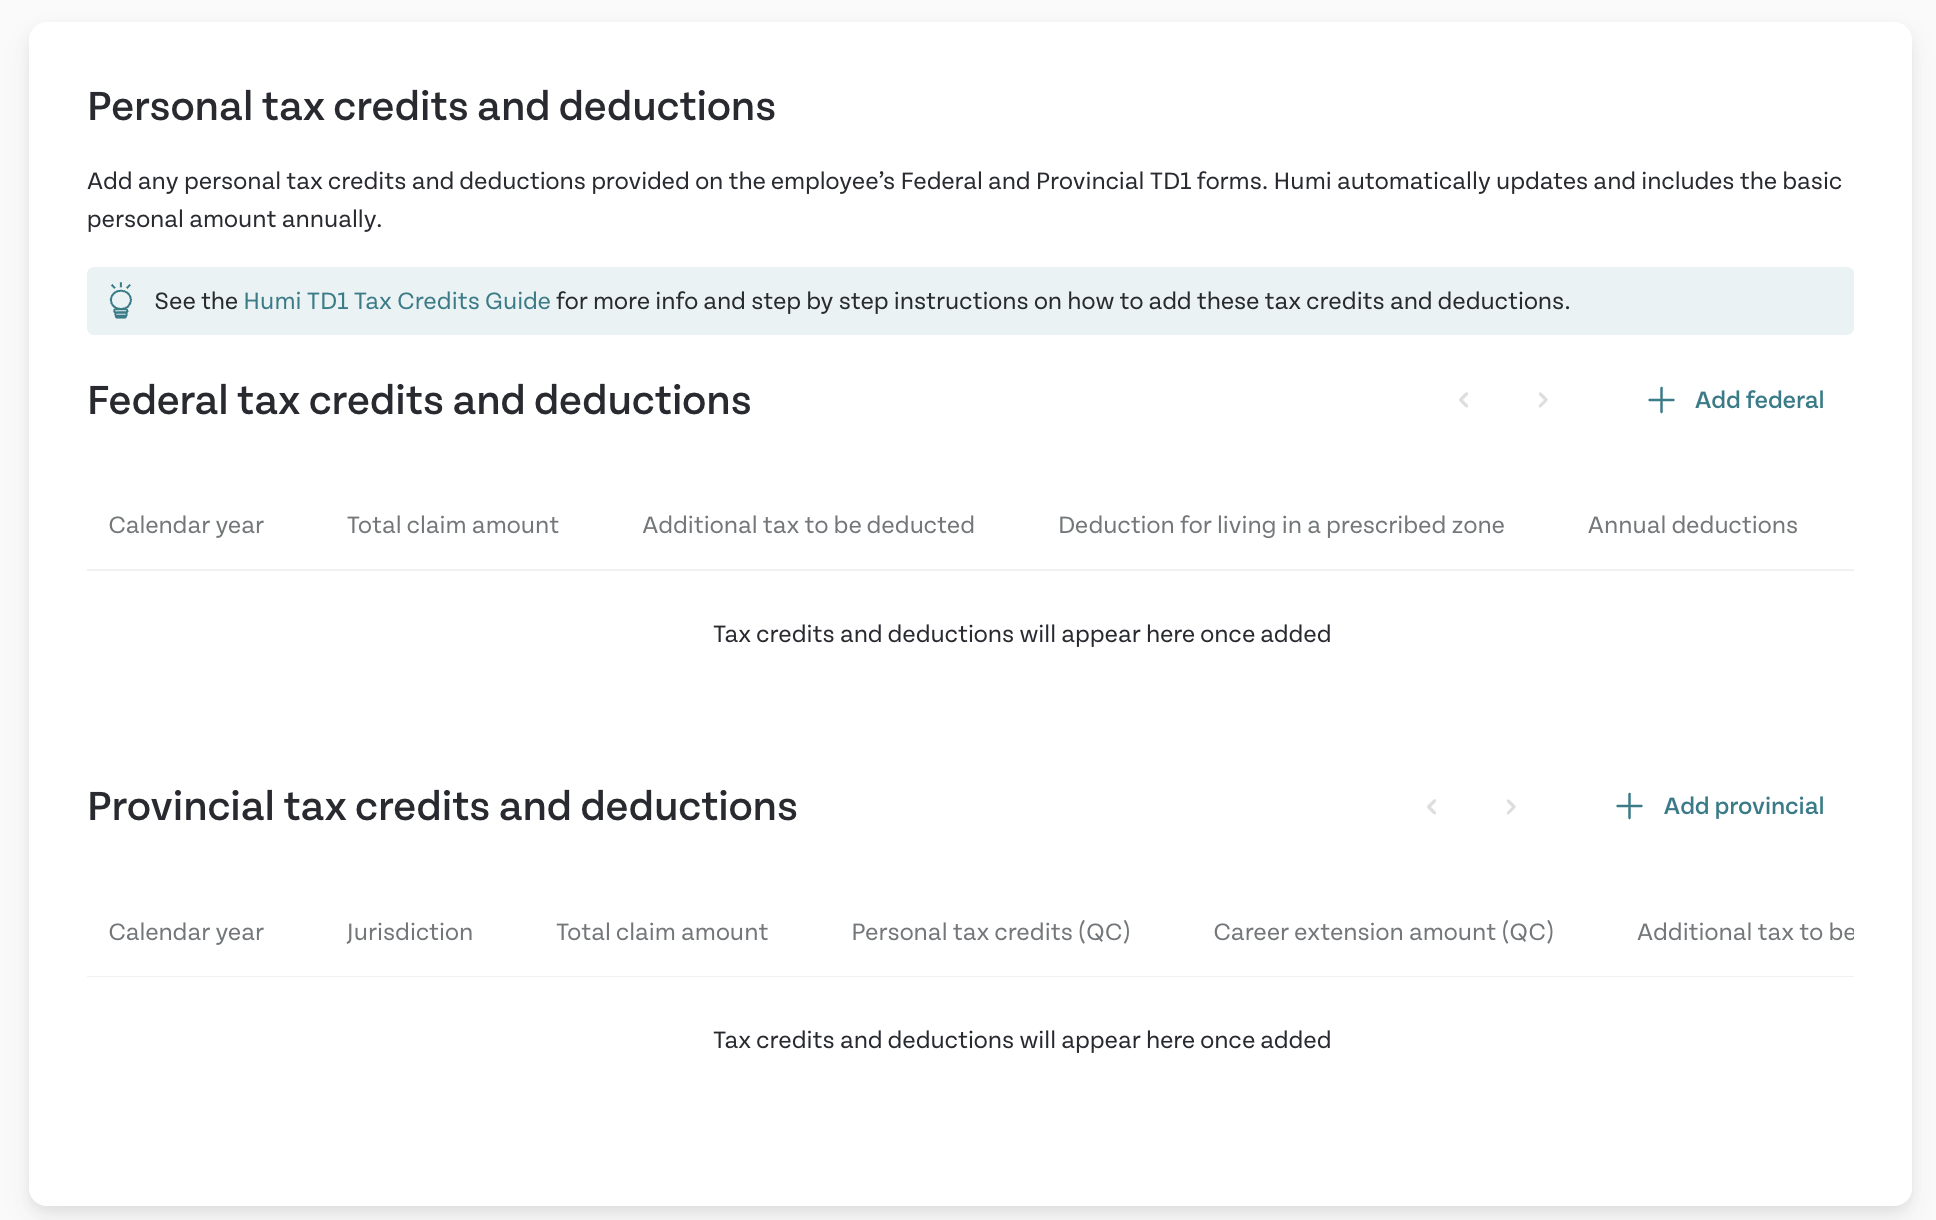Image resolution: width=1936 pixels, height=1220 pixels.
Task: Go to next page of federal credits
Action: coord(1543,400)
